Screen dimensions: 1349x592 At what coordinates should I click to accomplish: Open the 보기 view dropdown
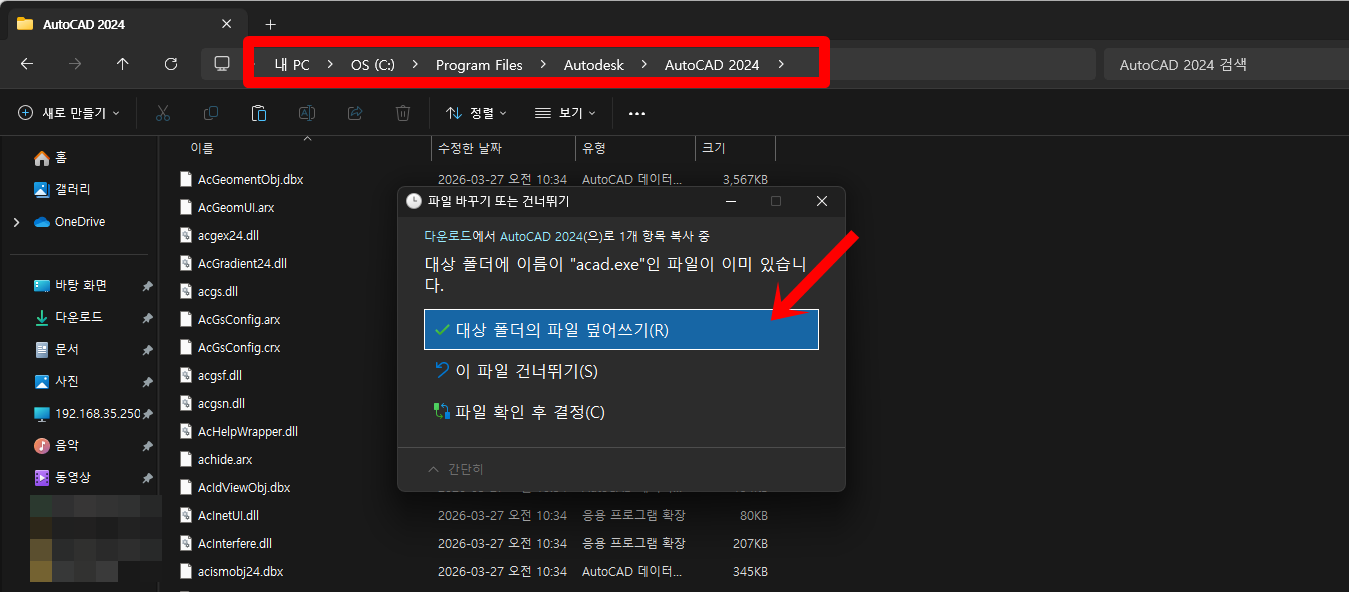565,113
